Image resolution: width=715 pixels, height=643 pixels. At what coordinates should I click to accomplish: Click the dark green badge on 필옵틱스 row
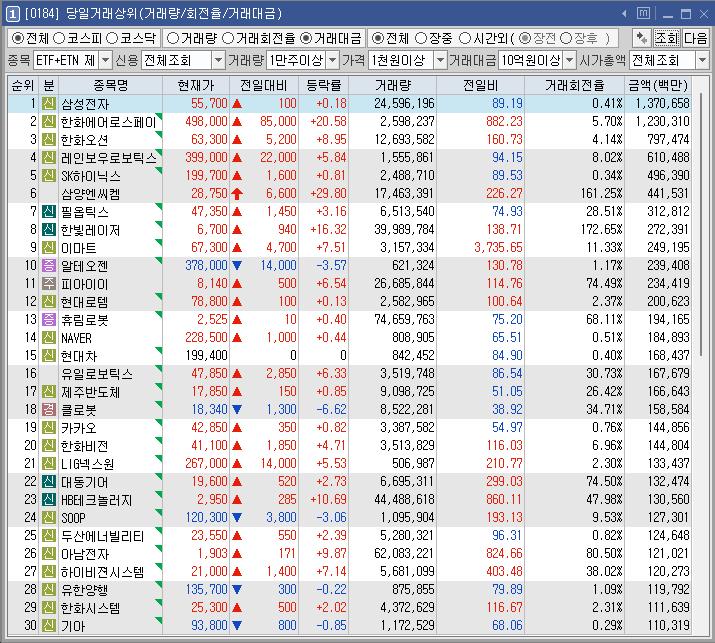pos(49,212)
